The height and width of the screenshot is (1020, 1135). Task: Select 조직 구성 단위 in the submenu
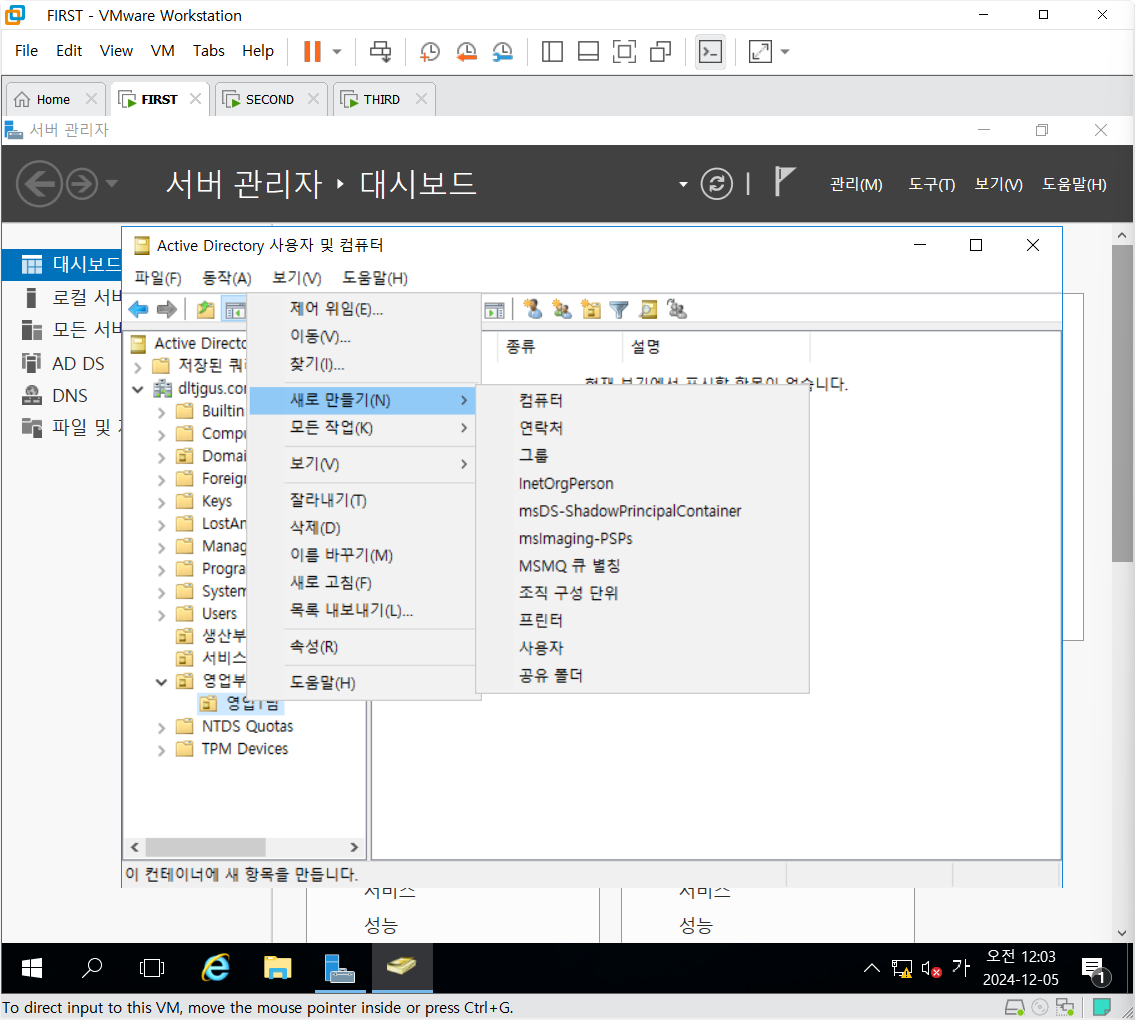(x=642, y=593)
